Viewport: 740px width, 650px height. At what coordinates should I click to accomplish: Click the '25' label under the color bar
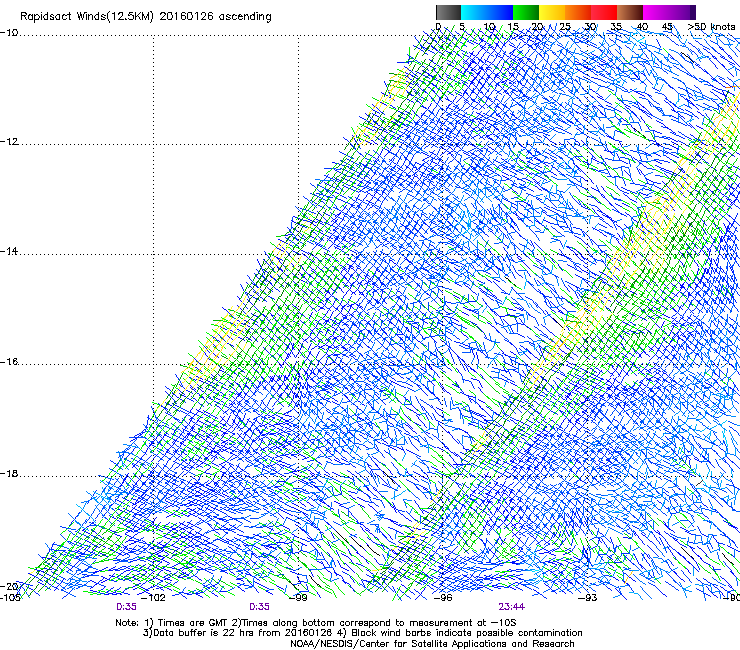click(565, 27)
